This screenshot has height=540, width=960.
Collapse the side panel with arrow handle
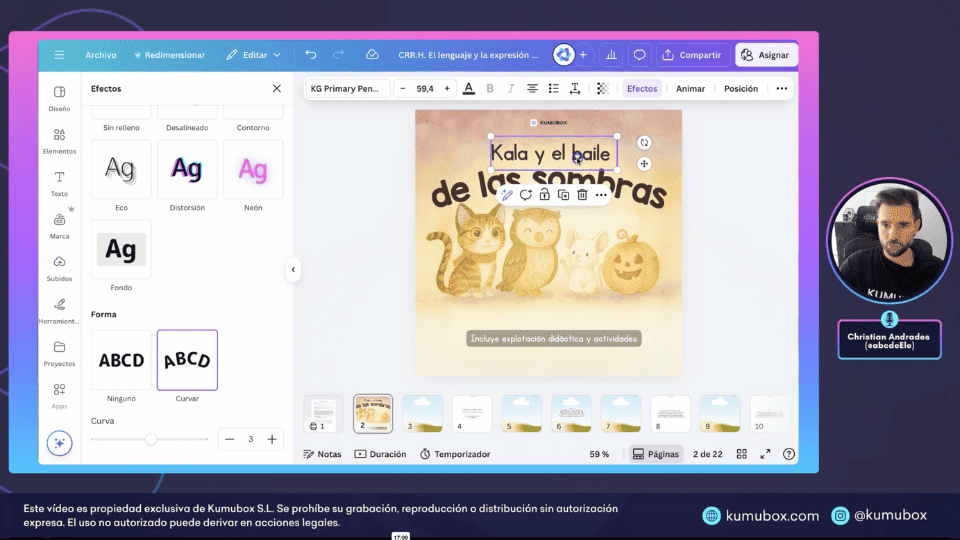click(x=293, y=269)
